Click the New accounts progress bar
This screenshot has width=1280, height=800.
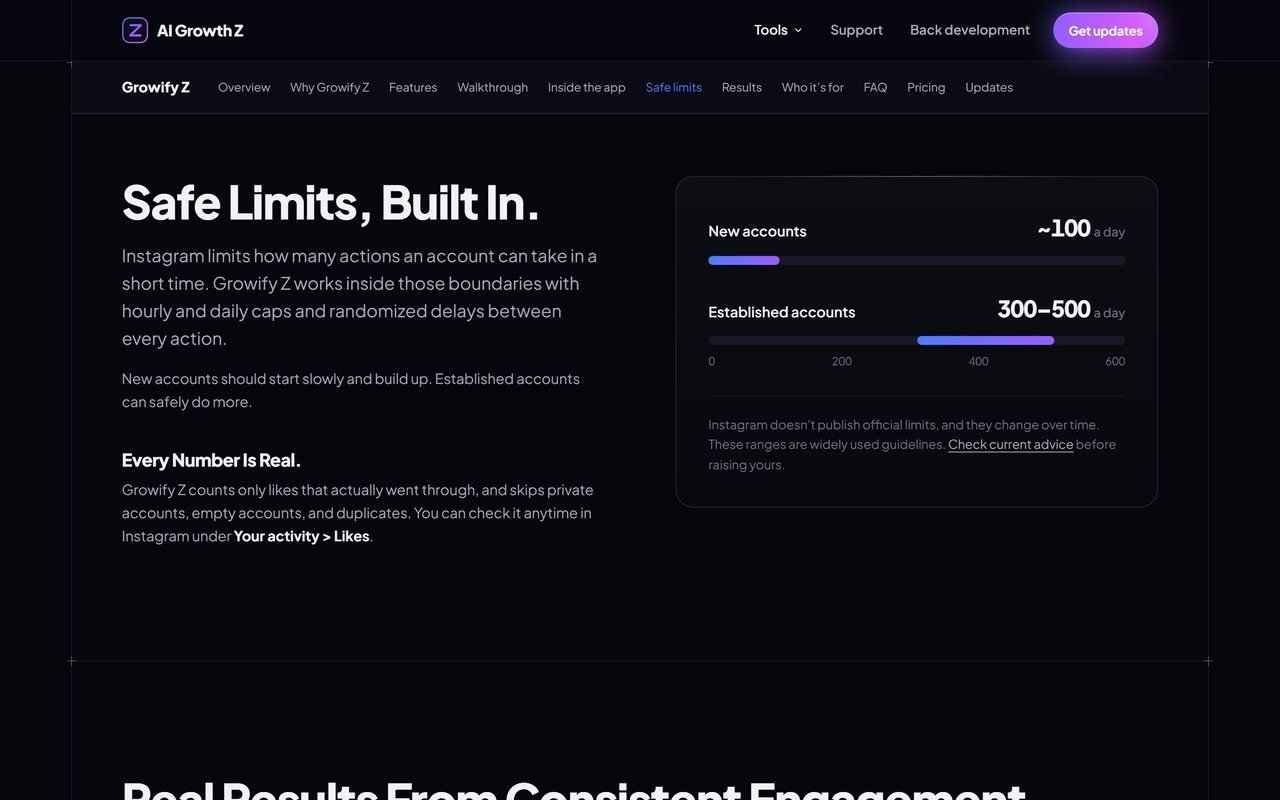[917, 260]
